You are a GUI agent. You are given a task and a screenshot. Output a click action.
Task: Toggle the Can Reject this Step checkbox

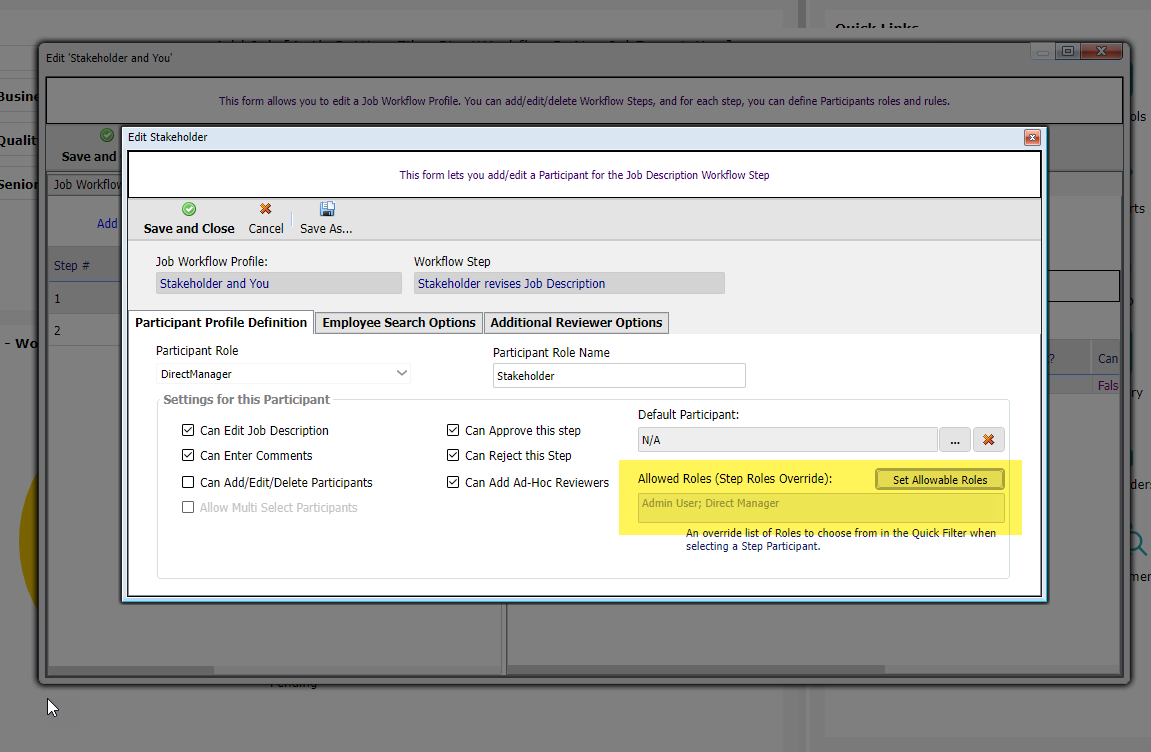(453, 456)
